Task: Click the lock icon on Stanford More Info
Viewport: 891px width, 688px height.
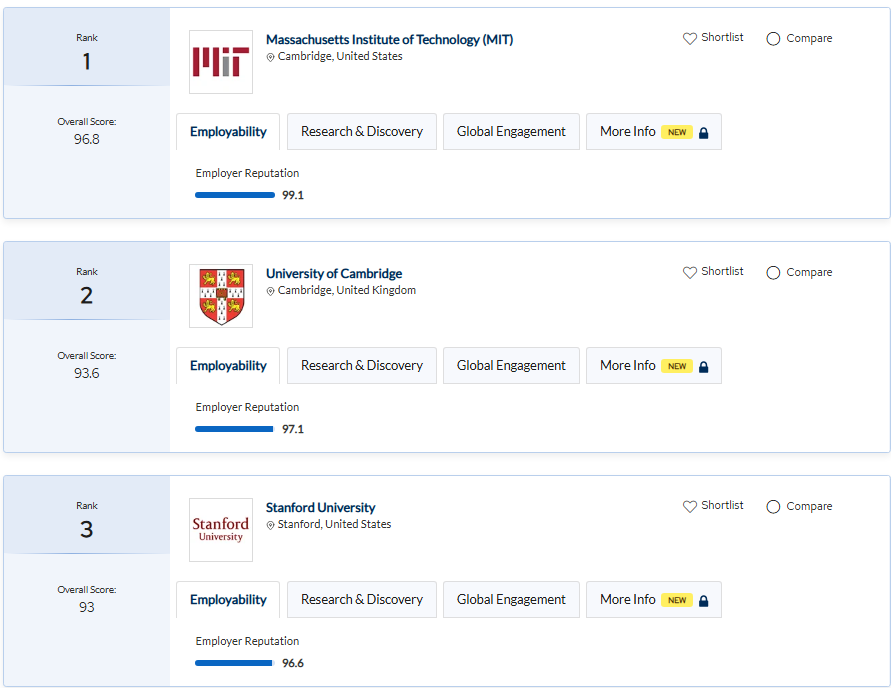Action: pos(703,601)
